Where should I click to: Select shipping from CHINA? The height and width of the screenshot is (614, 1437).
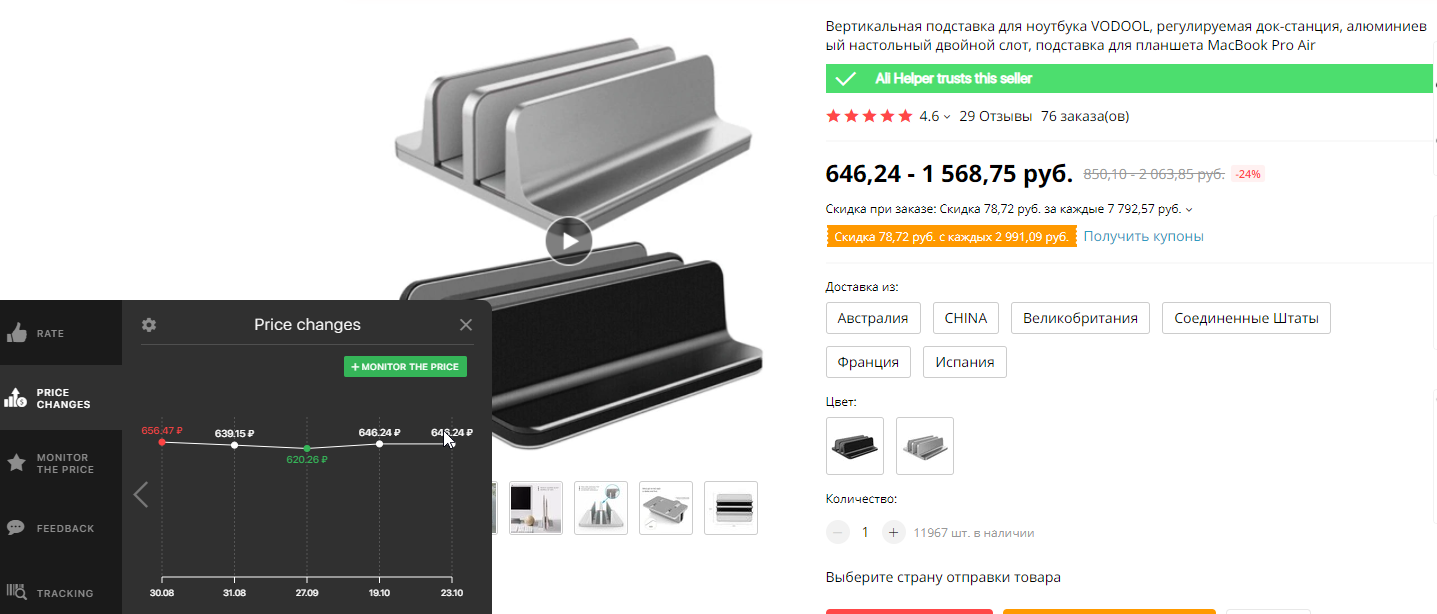point(966,318)
